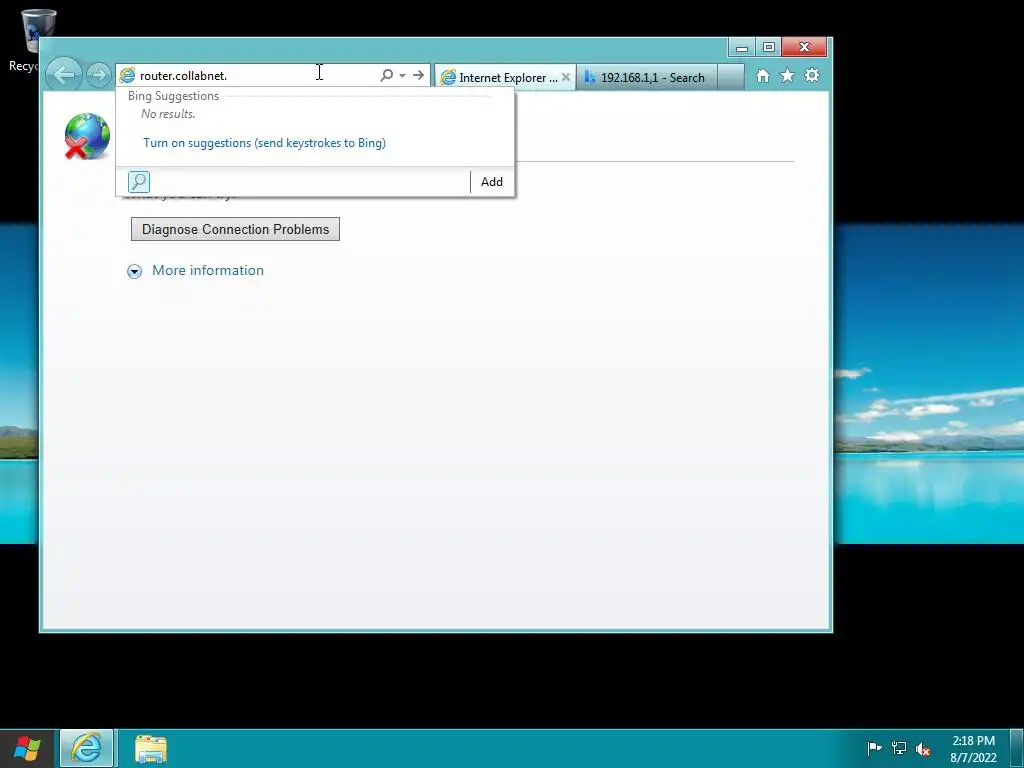This screenshot has width=1024, height=768.
Task: Expand the More information arrow
Action: pyautogui.click(x=135, y=271)
